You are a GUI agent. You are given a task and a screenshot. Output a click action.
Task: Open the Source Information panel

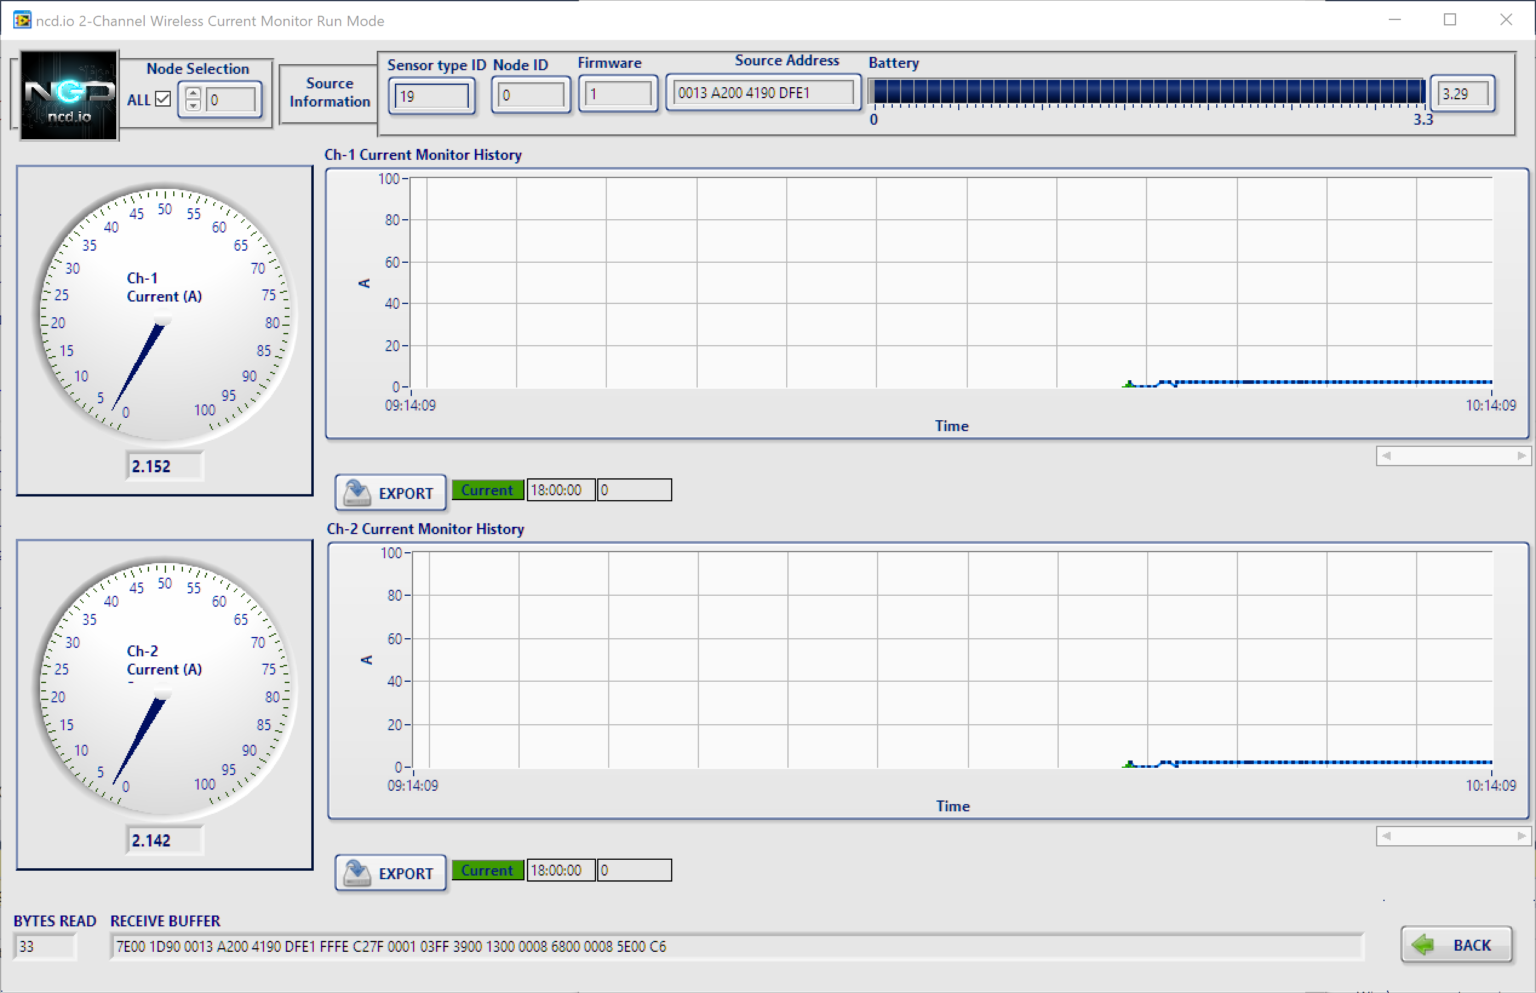tap(328, 92)
